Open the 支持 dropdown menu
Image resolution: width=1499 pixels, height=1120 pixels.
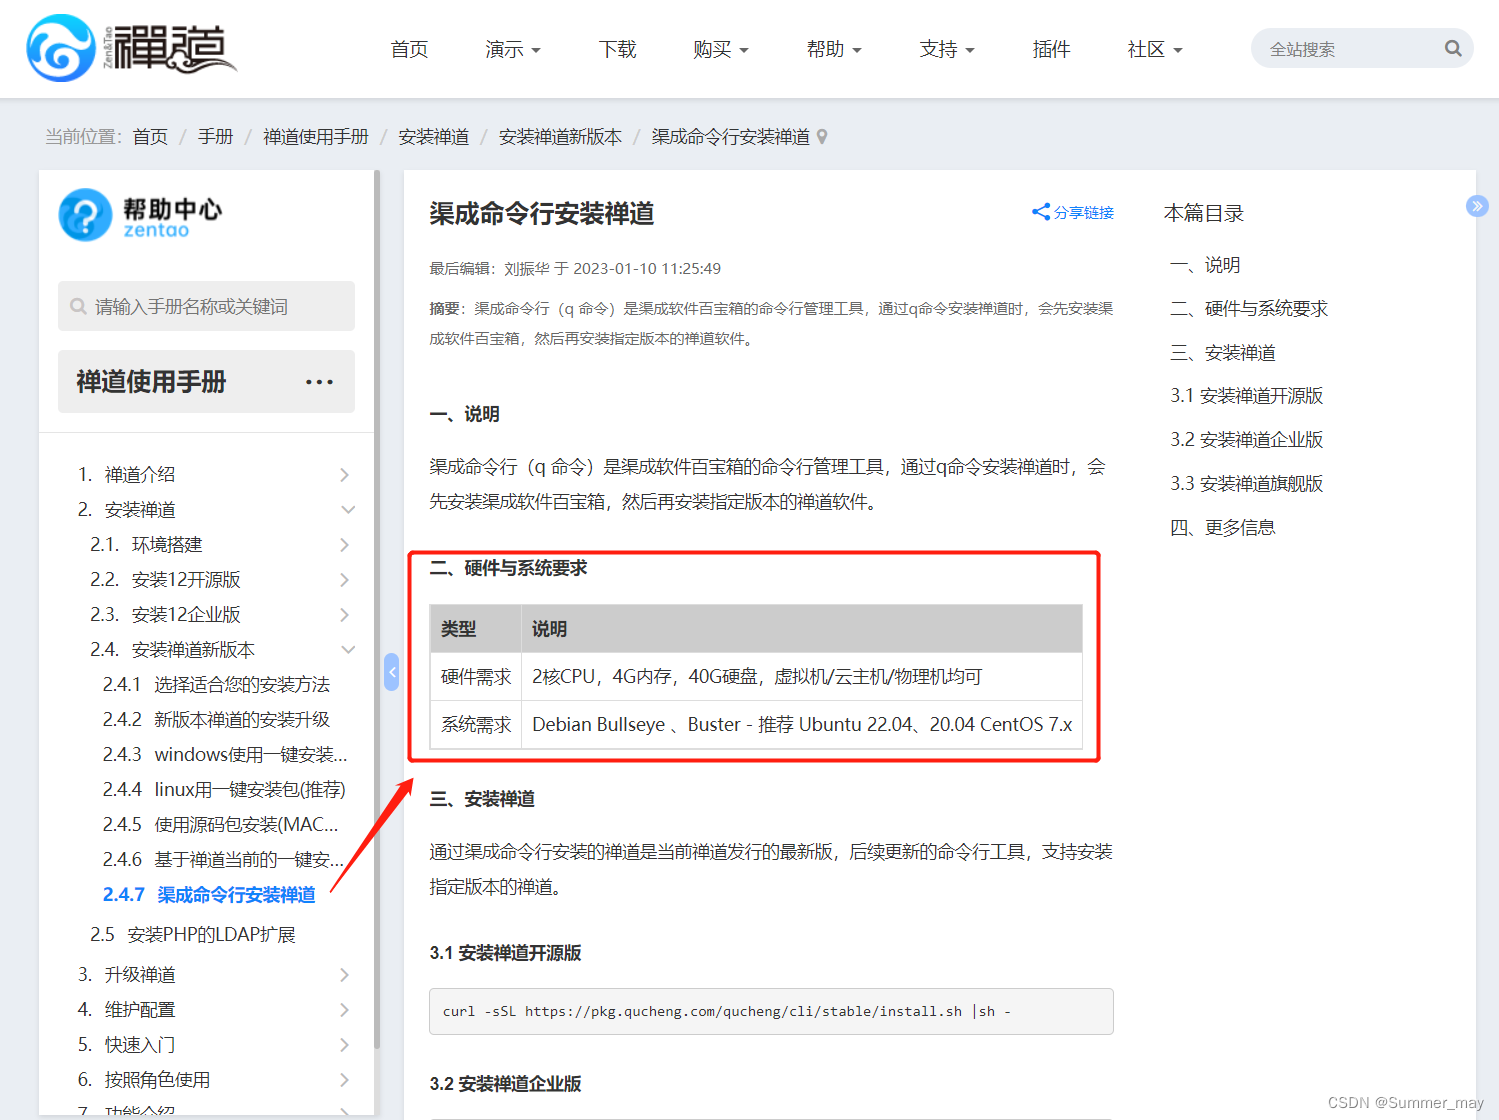pos(947,49)
